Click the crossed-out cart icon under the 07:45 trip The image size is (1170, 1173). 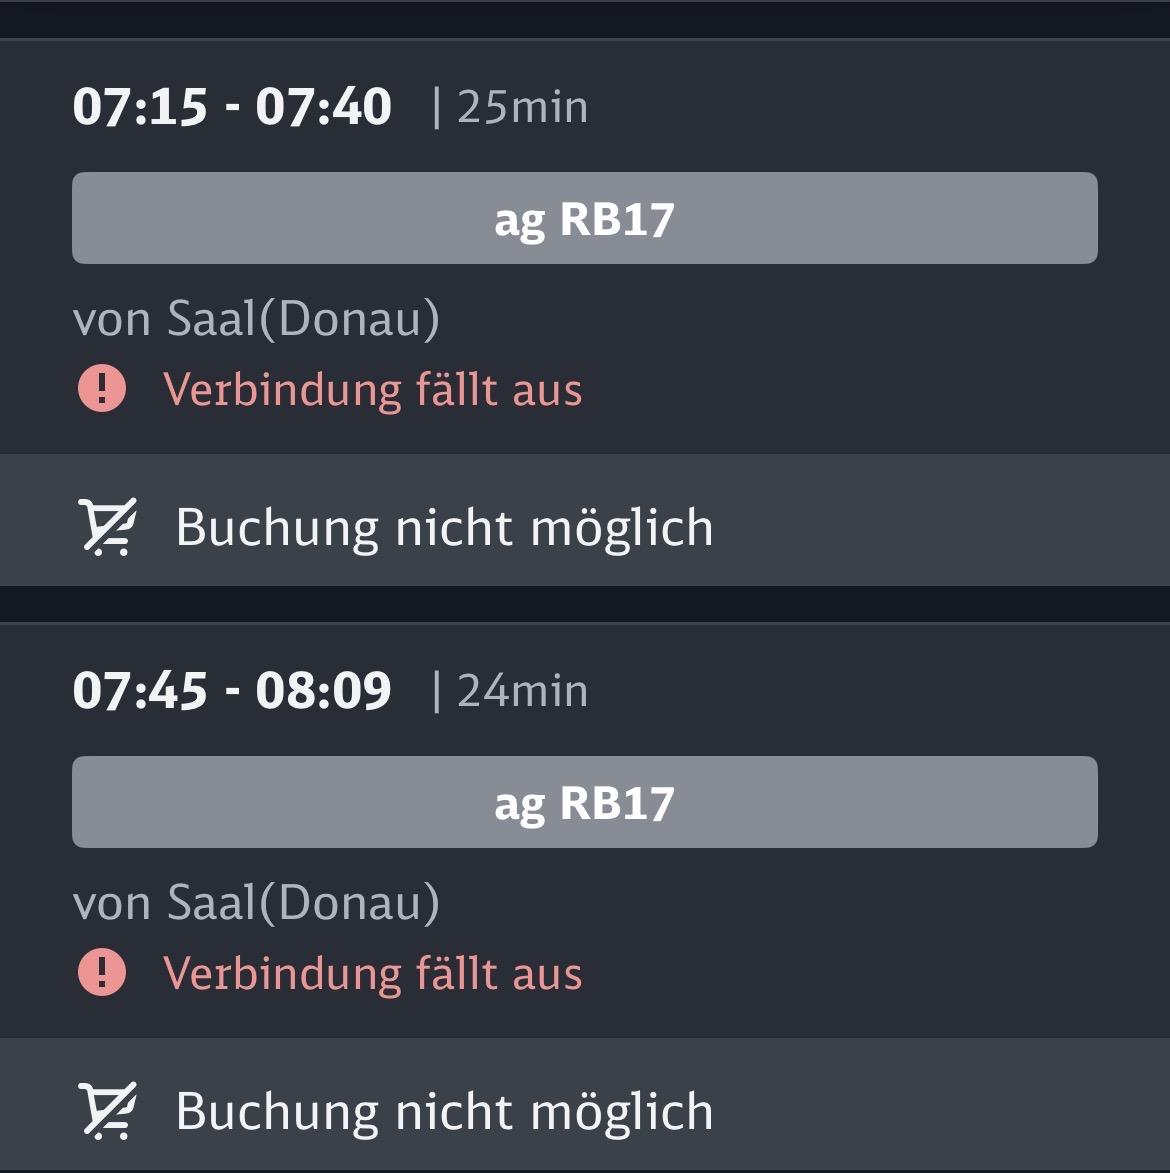tap(107, 1112)
